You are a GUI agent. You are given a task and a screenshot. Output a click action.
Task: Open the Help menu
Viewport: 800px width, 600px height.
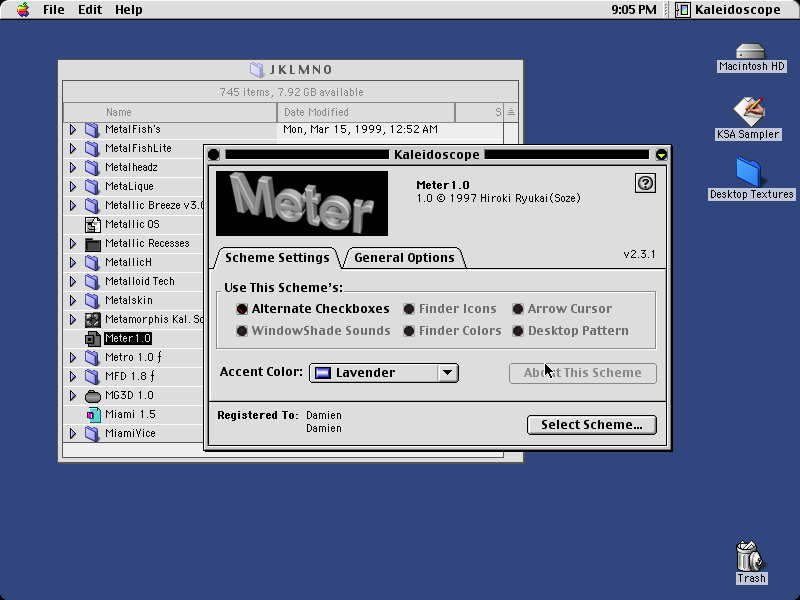pos(129,10)
